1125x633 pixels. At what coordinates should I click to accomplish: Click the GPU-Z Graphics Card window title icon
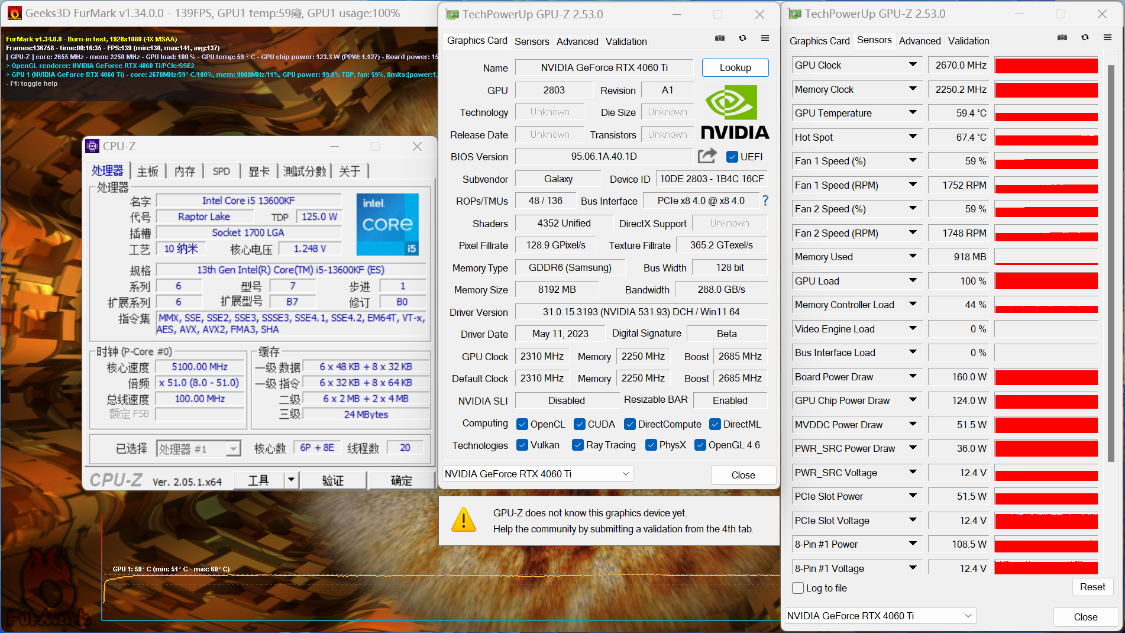coord(452,14)
